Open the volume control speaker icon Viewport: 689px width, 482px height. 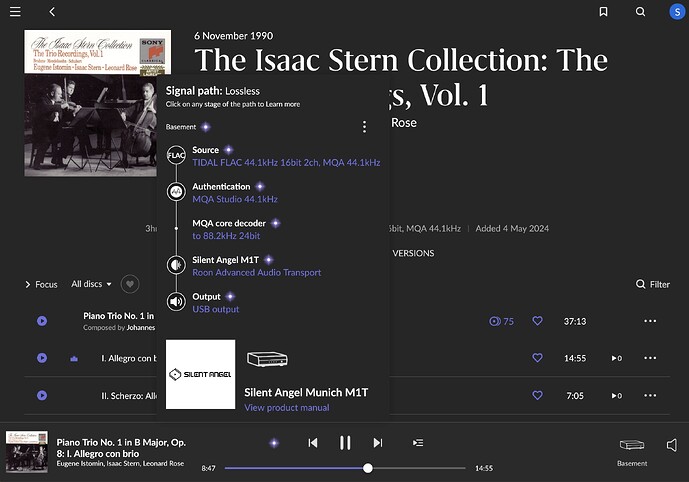tap(671, 446)
